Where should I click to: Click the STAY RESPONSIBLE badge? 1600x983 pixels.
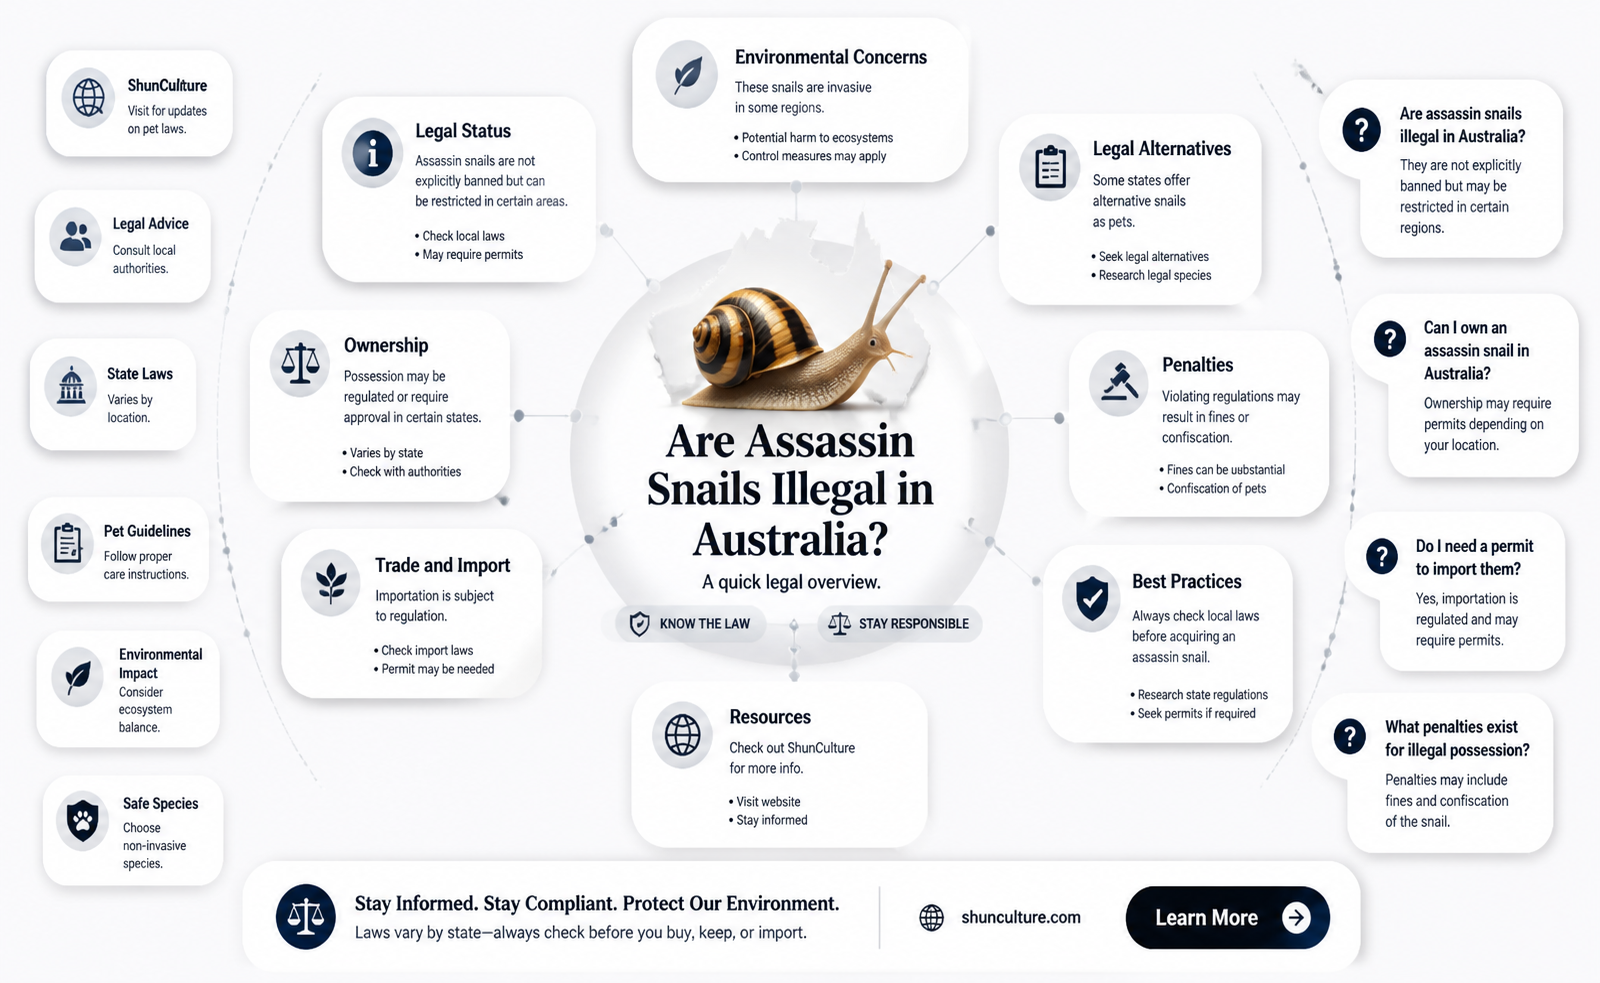point(899,624)
